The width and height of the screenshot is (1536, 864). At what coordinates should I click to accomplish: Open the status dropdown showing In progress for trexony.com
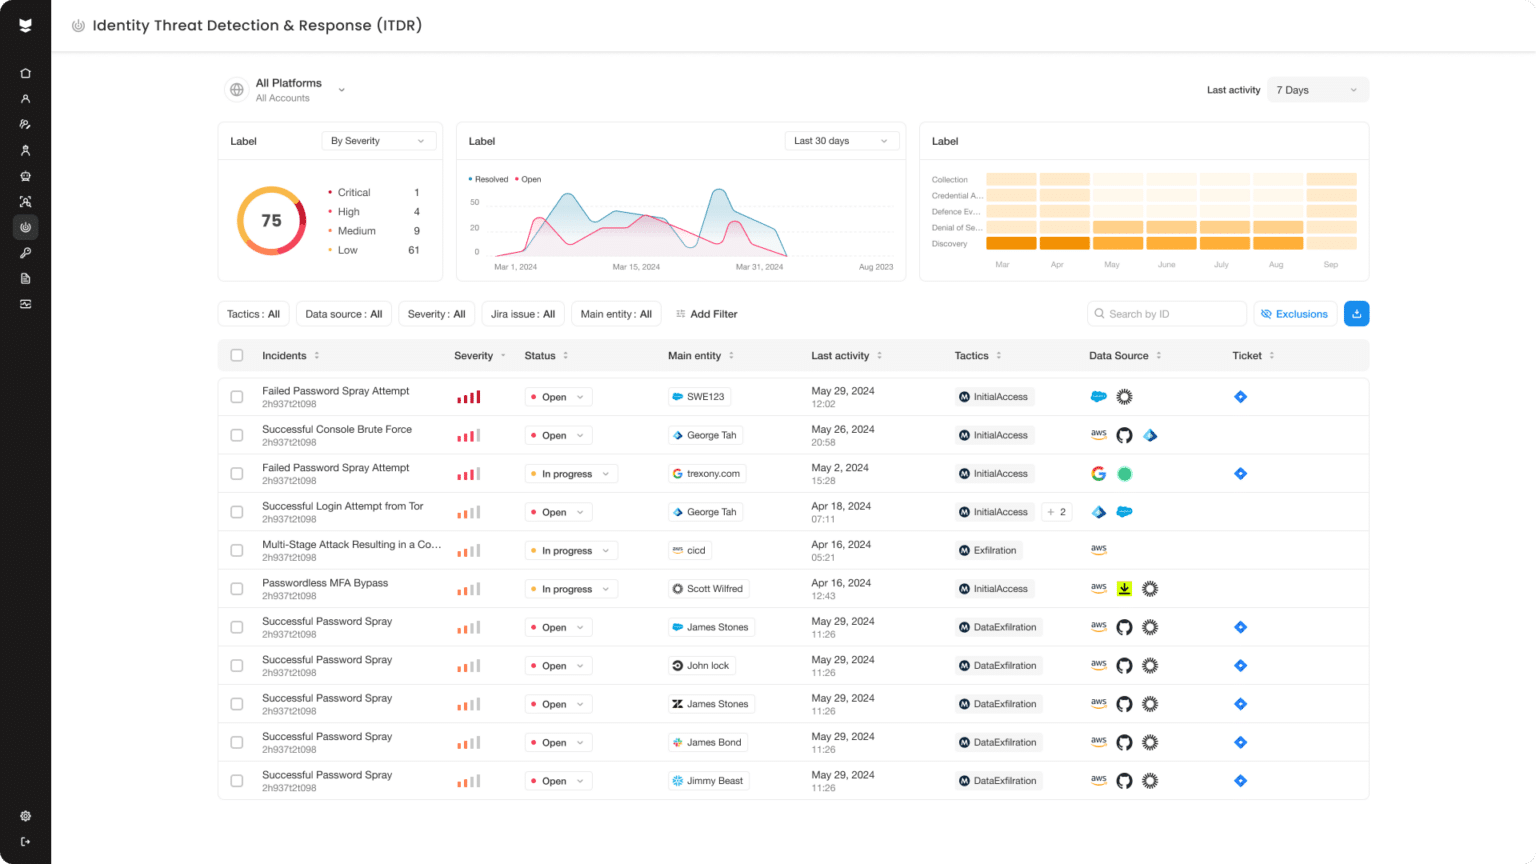[x=571, y=473]
